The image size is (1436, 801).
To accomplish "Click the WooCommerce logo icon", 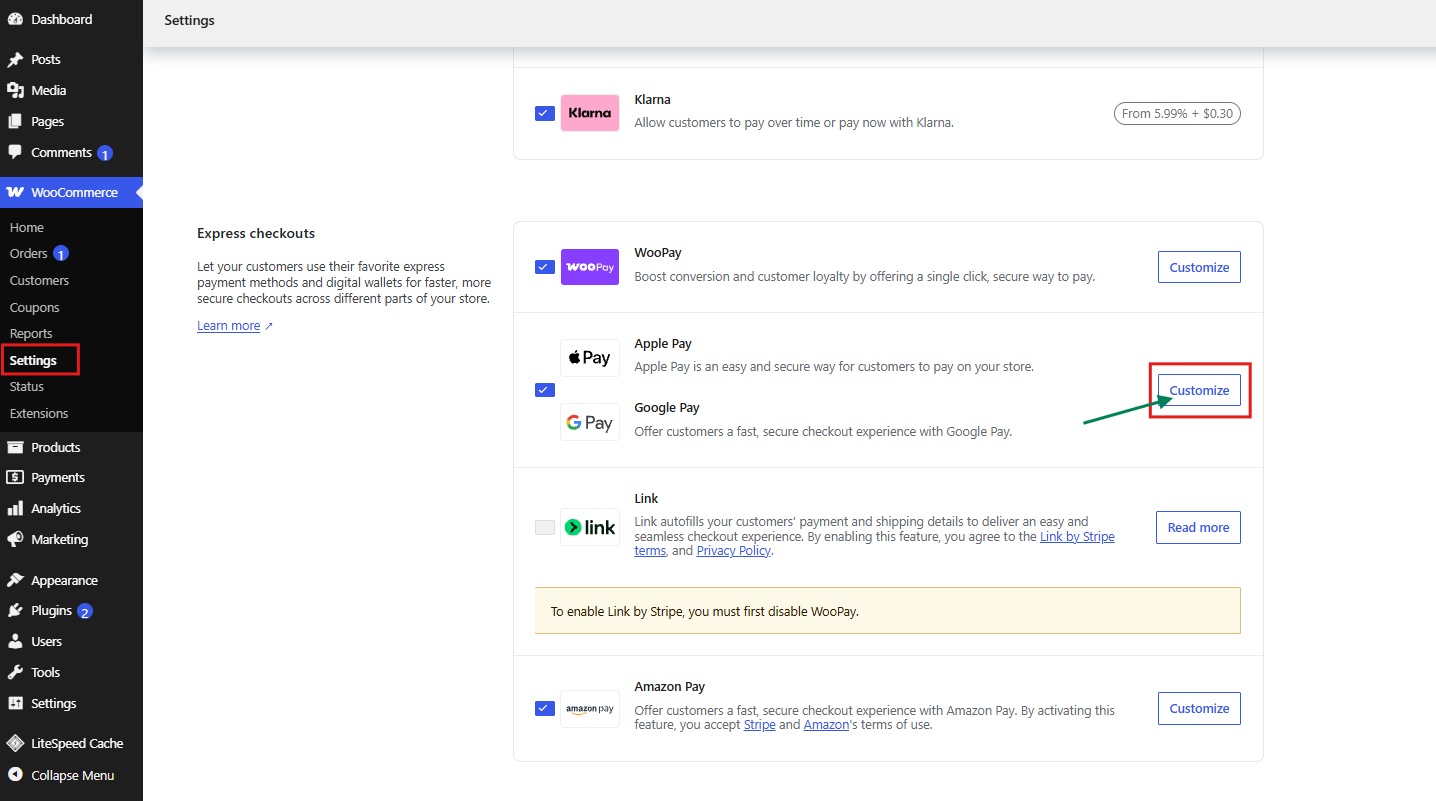I will point(15,192).
